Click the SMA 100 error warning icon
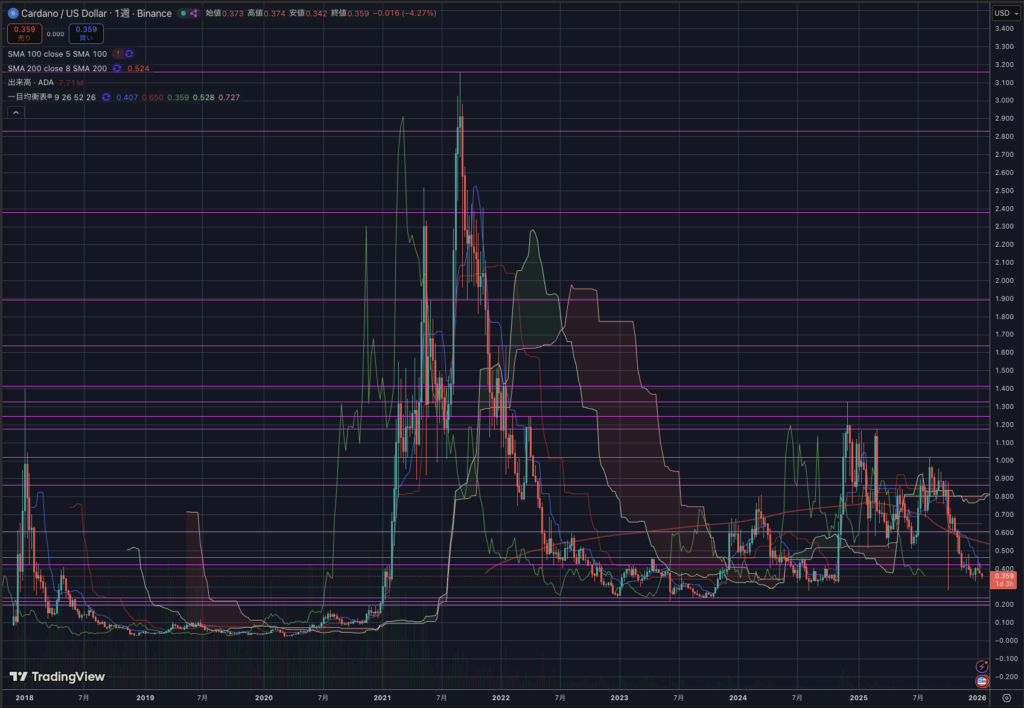This screenshot has height=708, width=1024. (118, 52)
